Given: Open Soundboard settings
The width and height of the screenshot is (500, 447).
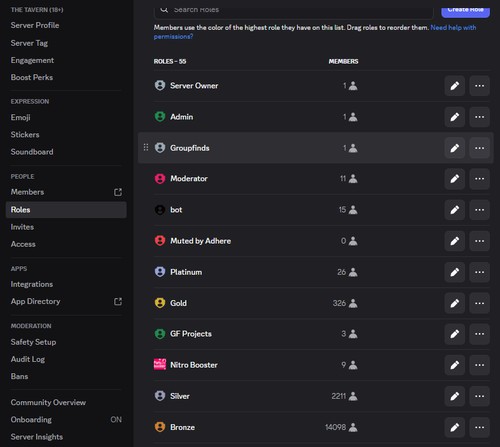Looking at the screenshot, I should tap(32, 152).
